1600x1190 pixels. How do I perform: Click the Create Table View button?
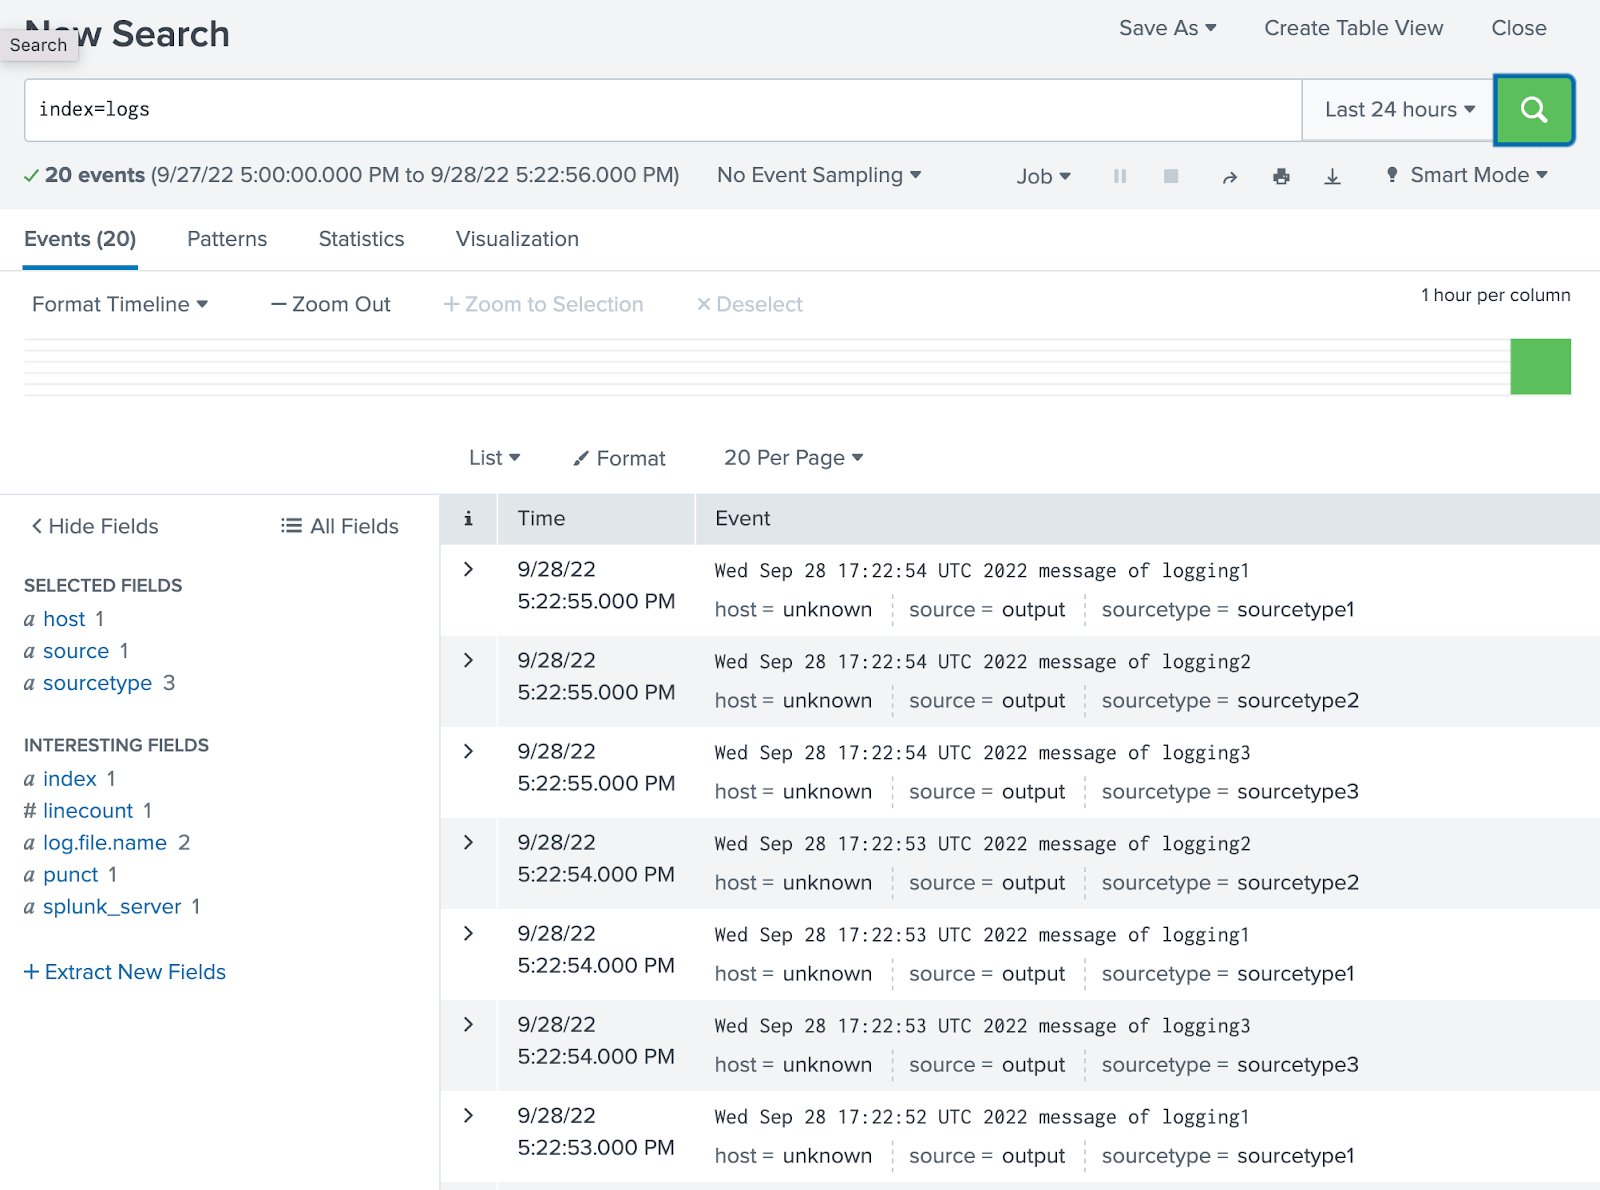(1353, 28)
